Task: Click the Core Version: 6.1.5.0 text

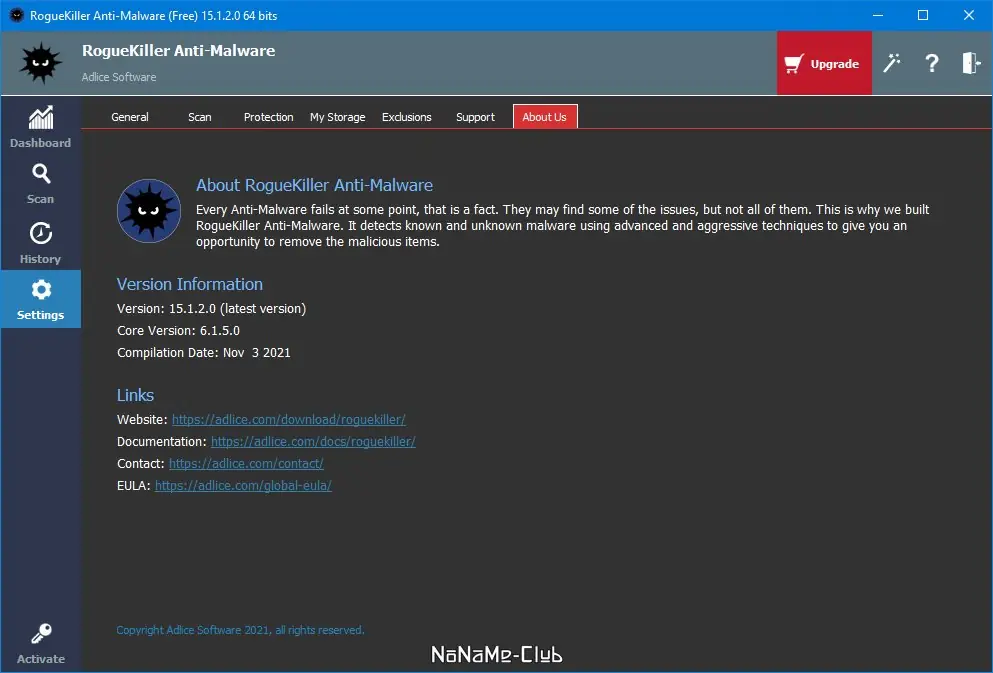Action: click(x=179, y=330)
